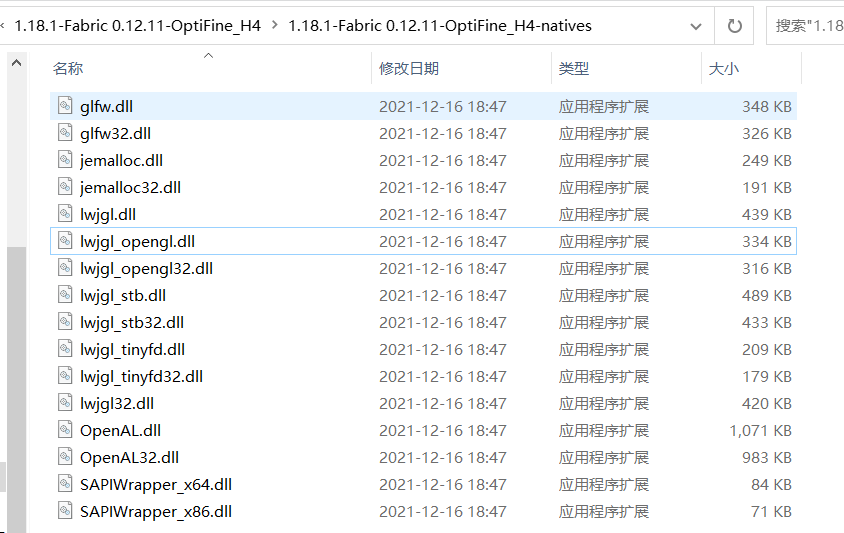Click the glfw32.dll file icon
The image size is (844, 533).
tap(65, 132)
